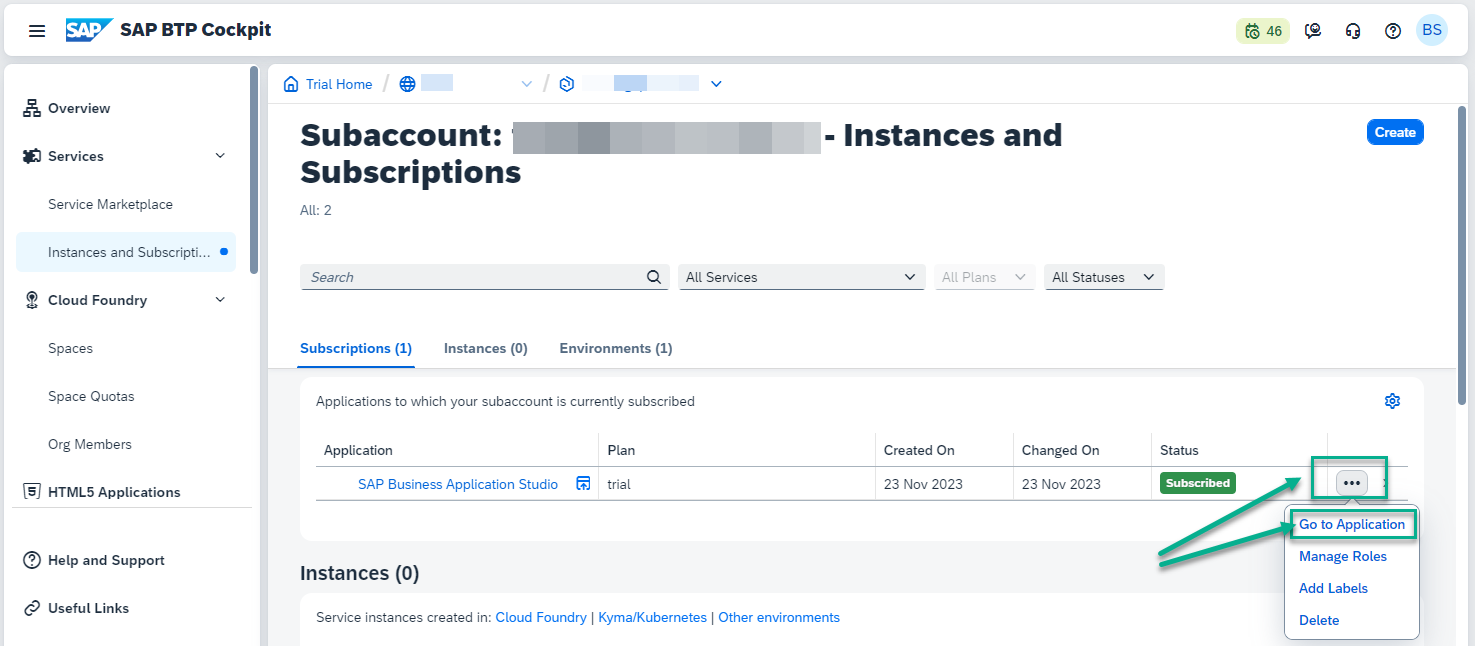Switch to the Instances (0) tab
1475x646 pixels.
pyautogui.click(x=485, y=348)
